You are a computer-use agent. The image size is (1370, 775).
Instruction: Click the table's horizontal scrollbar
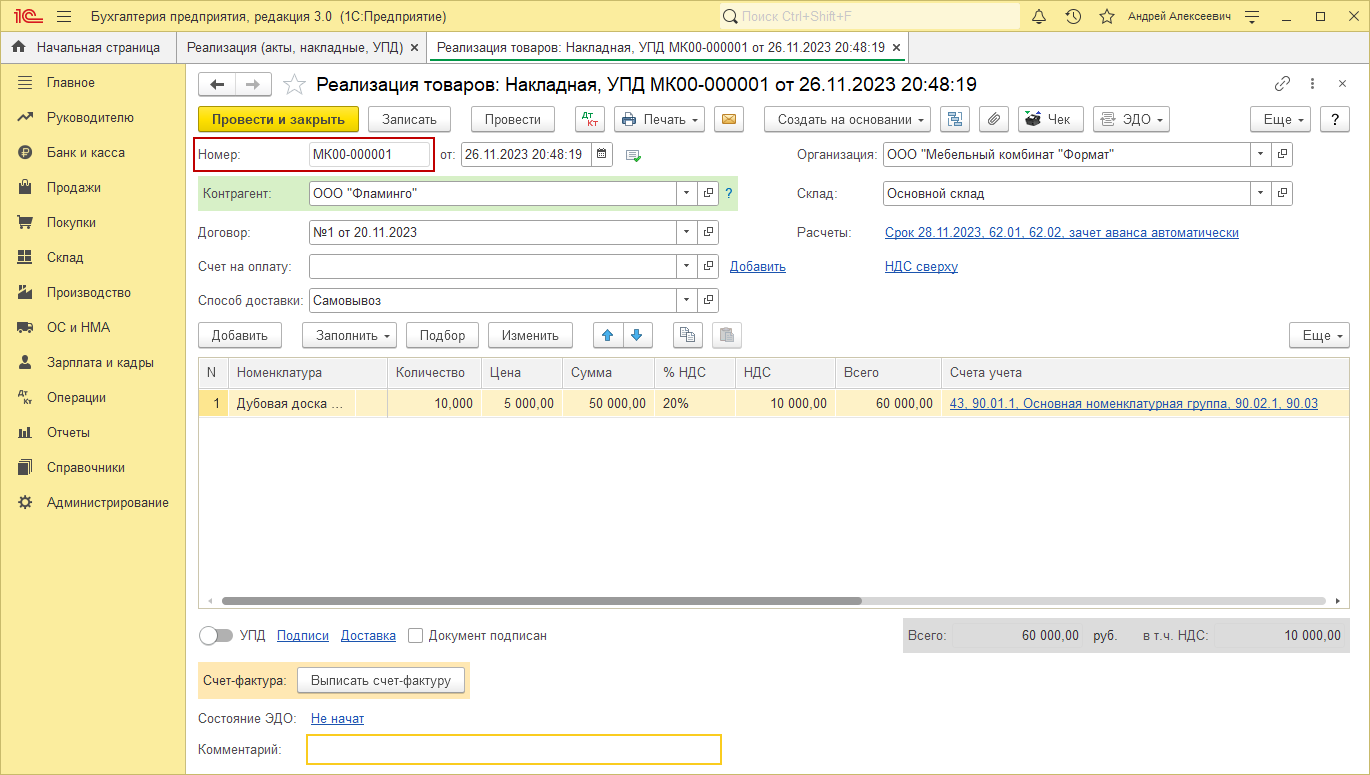541,601
